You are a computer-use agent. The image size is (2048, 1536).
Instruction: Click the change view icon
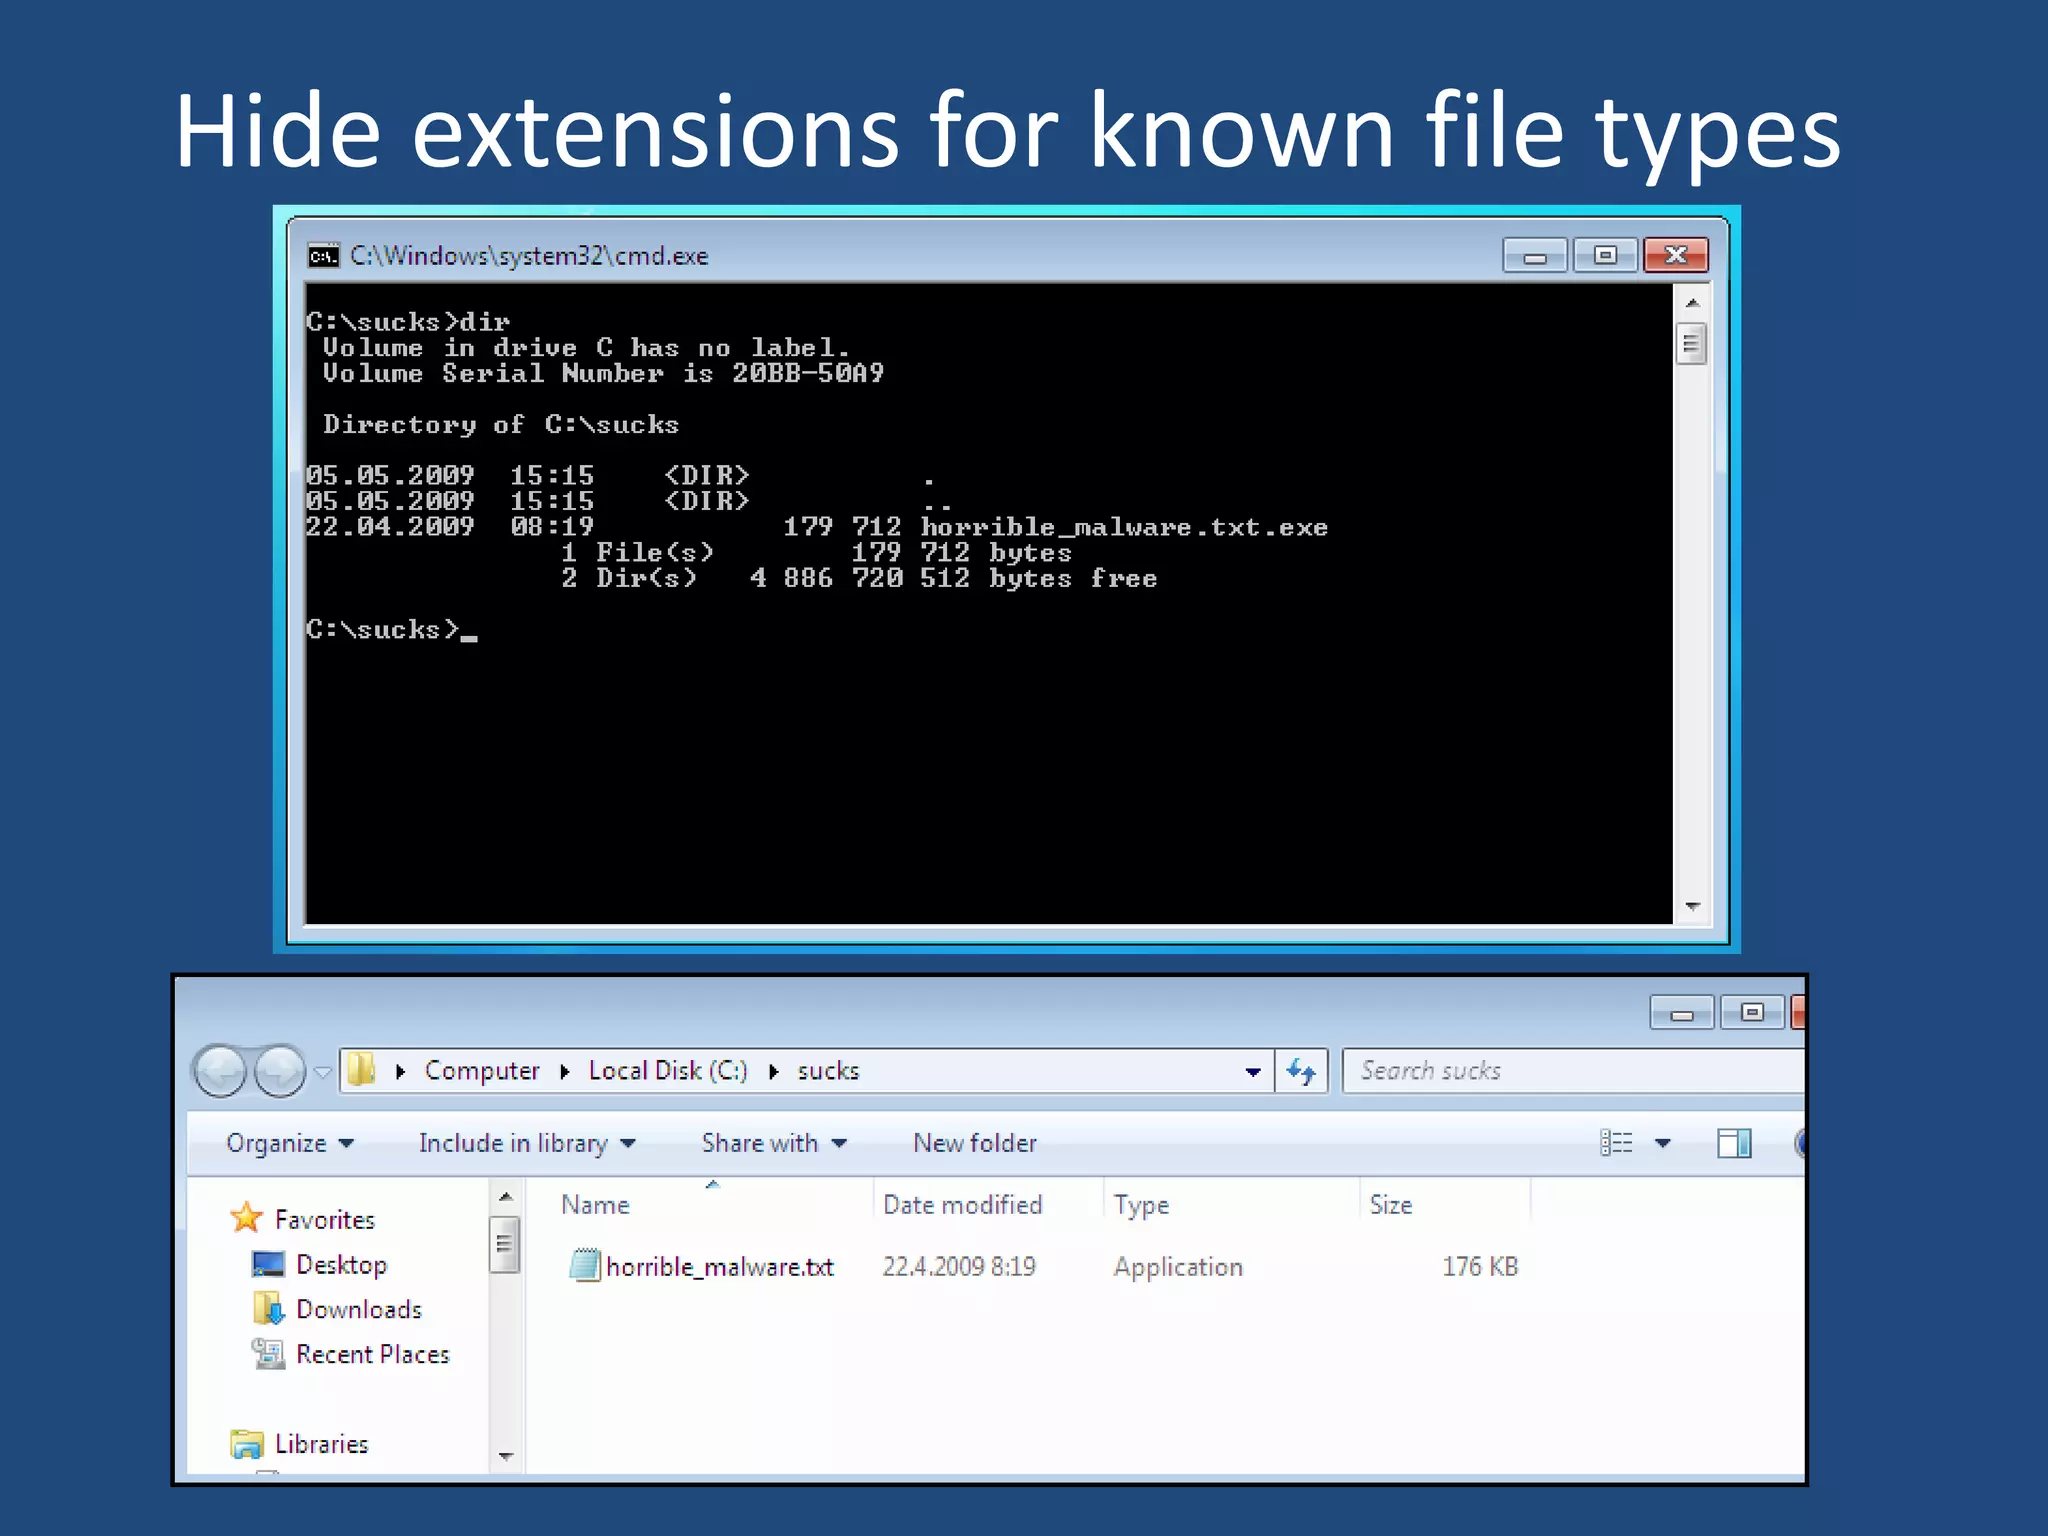click(x=1616, y=1143)
